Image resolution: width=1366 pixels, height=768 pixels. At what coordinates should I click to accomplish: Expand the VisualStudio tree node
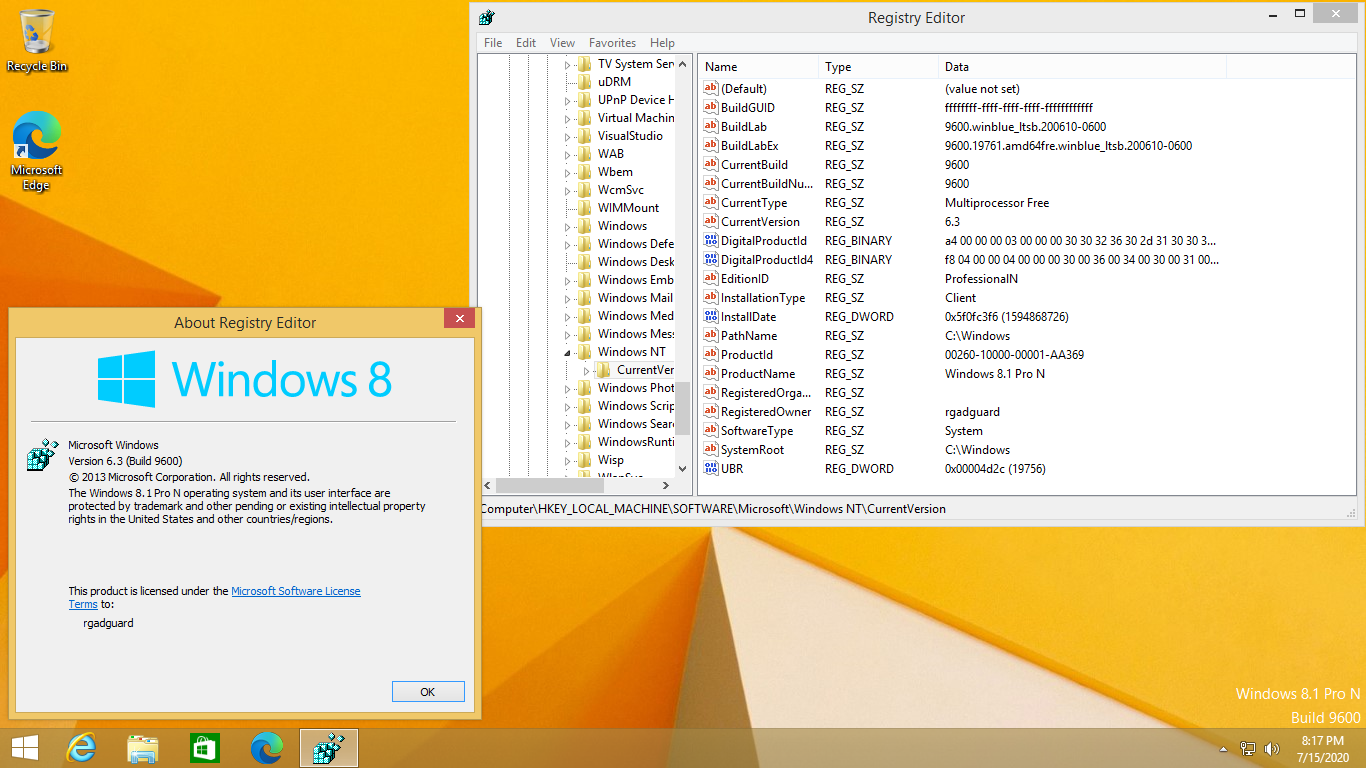click(568, 137)
